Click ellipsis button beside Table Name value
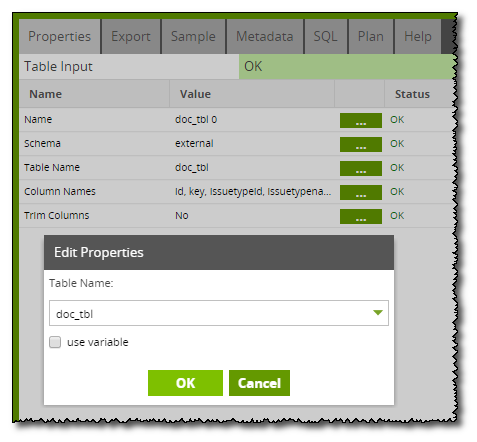This screenshot has width=477, height=442. [361, 168]
